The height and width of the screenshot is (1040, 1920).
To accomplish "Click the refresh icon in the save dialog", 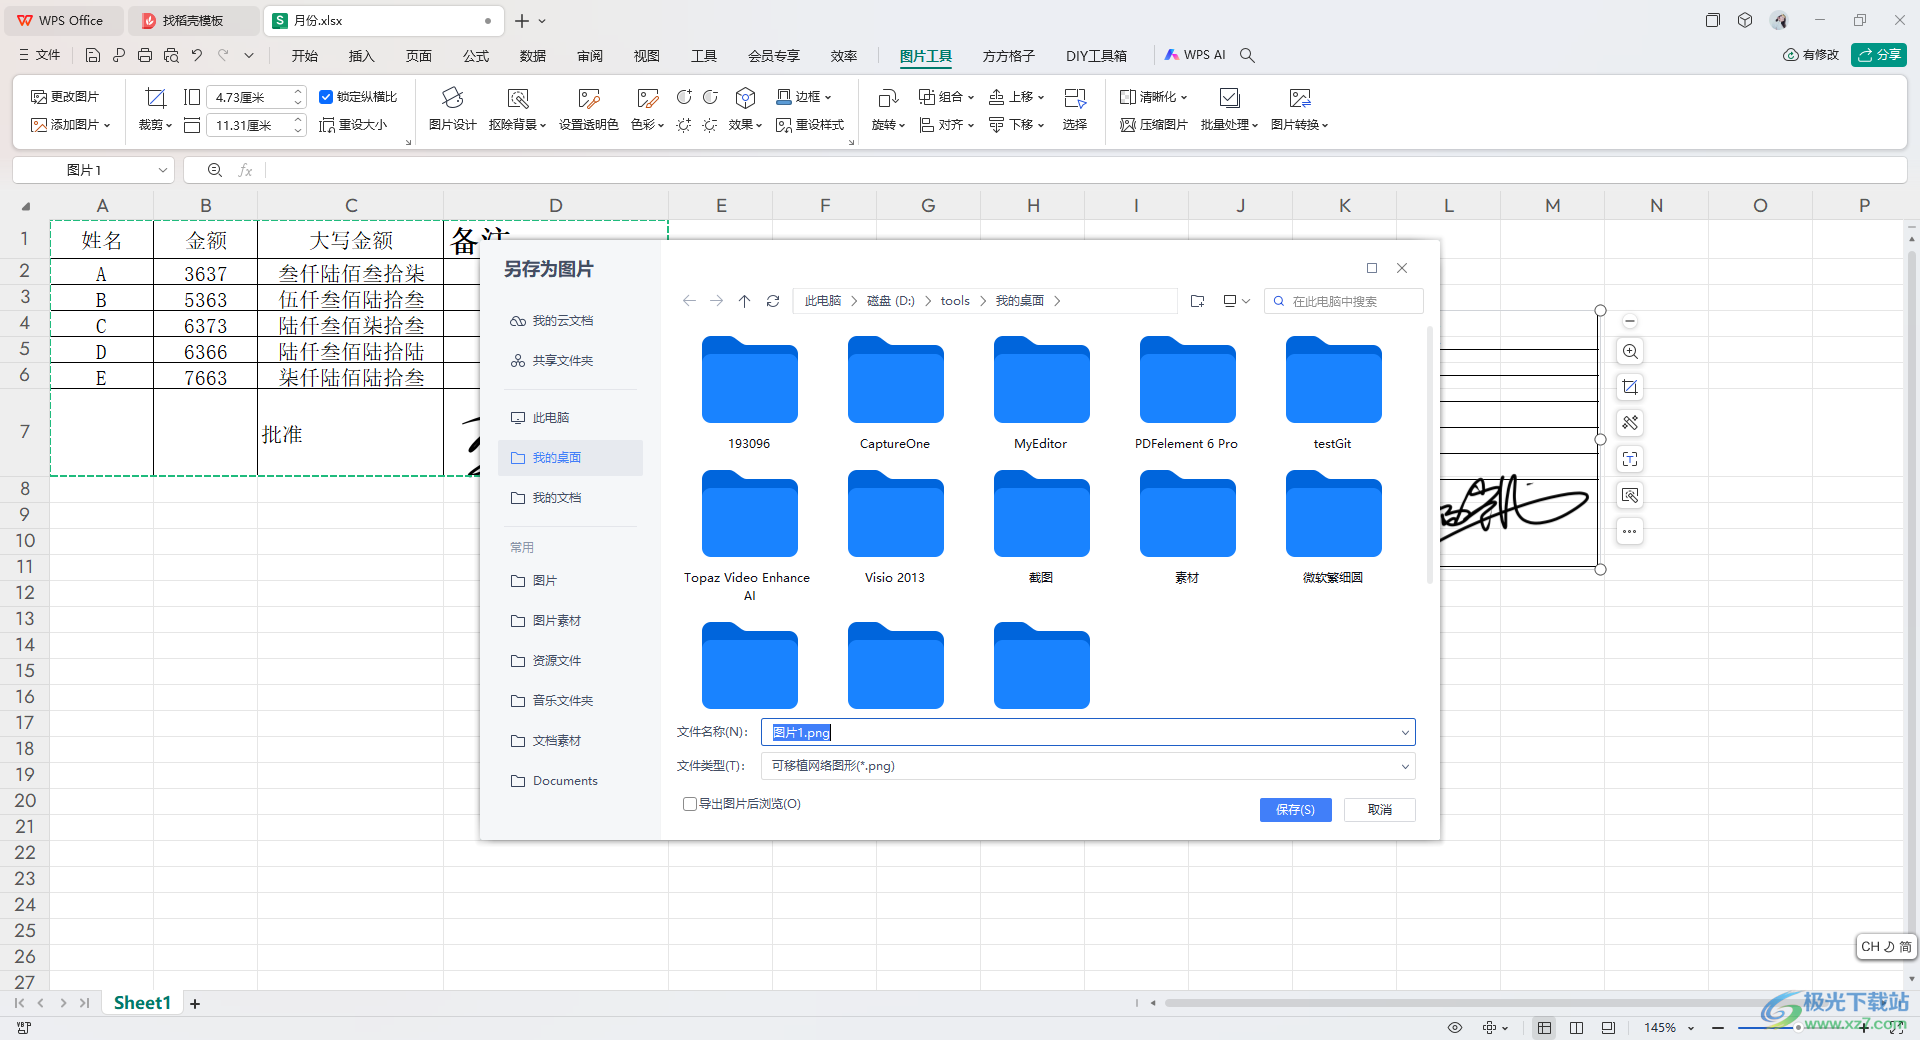I will pyautogui.click(x=773, y=301).
